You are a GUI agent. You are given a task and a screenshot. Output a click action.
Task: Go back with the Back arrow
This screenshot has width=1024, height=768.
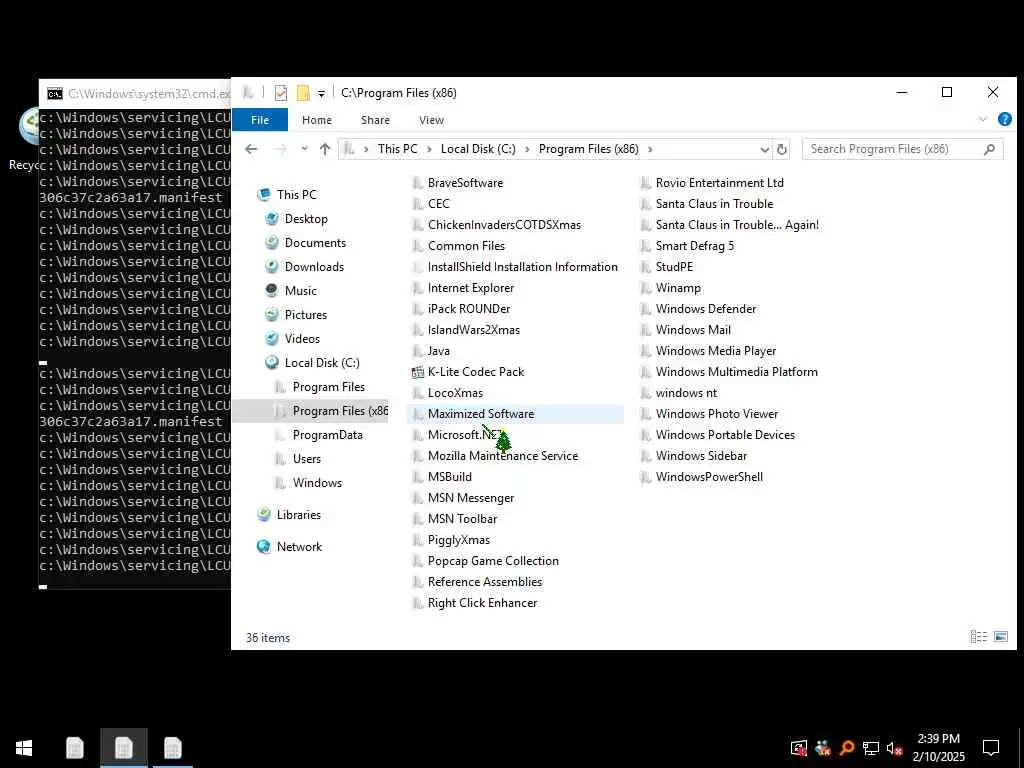[251, 150]
